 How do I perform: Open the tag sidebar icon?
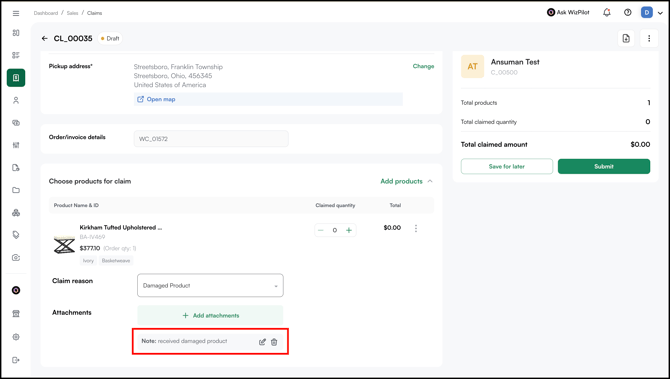click(x=16, y=235)
